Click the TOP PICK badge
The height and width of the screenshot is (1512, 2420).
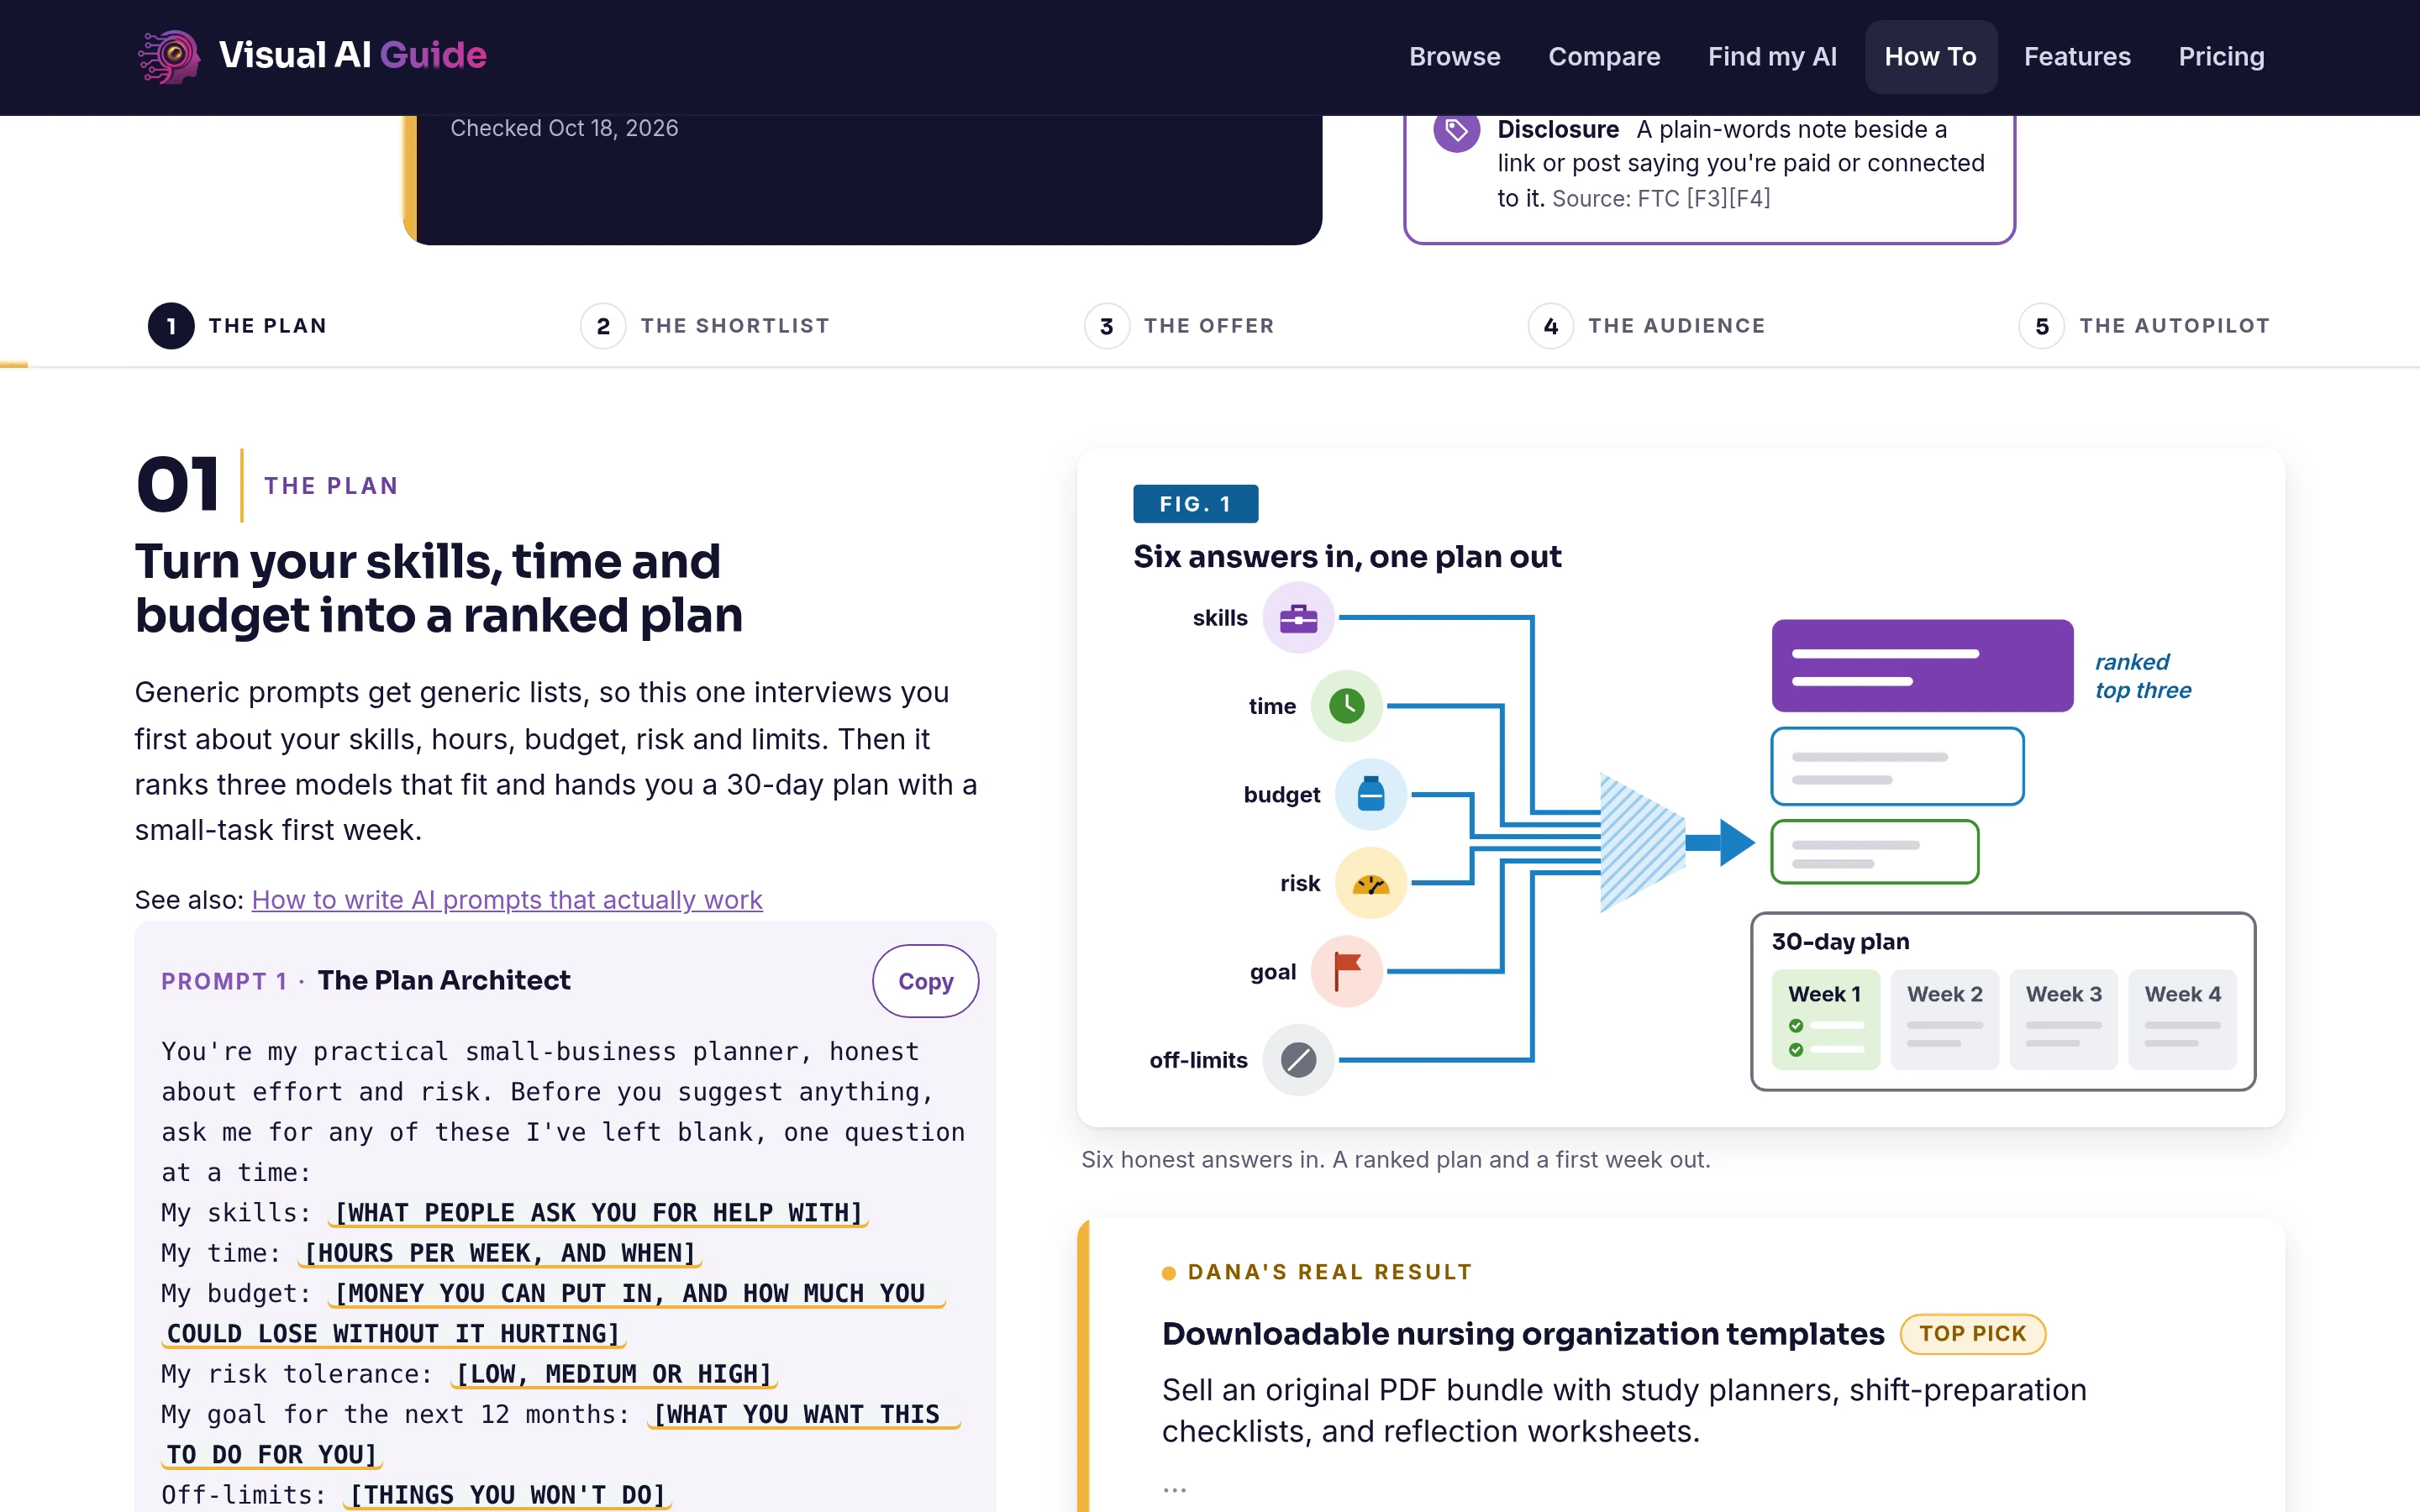pyautogui.click(x=1972, y=1334)
